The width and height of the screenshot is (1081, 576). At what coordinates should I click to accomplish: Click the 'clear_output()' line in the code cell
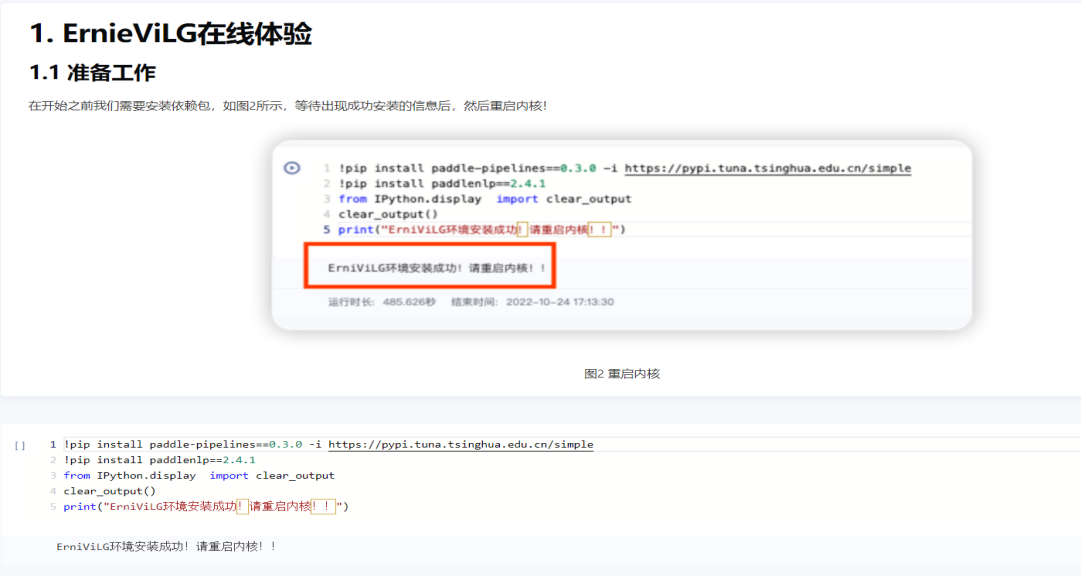(109, 491)
